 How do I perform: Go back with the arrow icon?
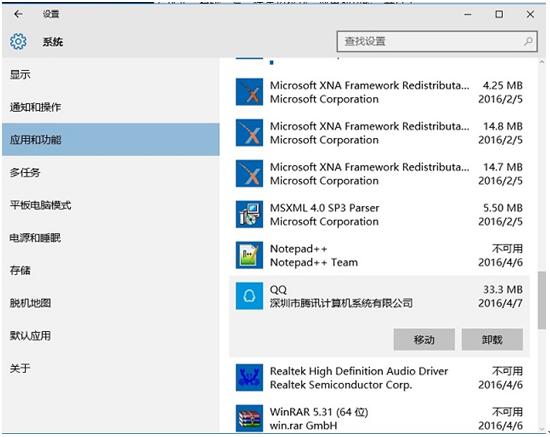coord(18,14)
